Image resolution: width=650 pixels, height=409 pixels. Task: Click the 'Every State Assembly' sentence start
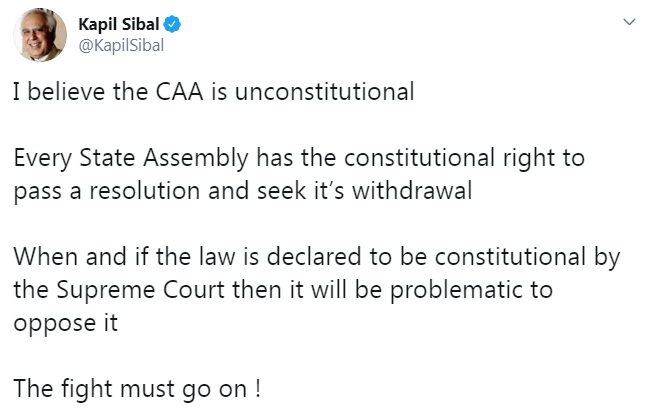click(131, 158)
